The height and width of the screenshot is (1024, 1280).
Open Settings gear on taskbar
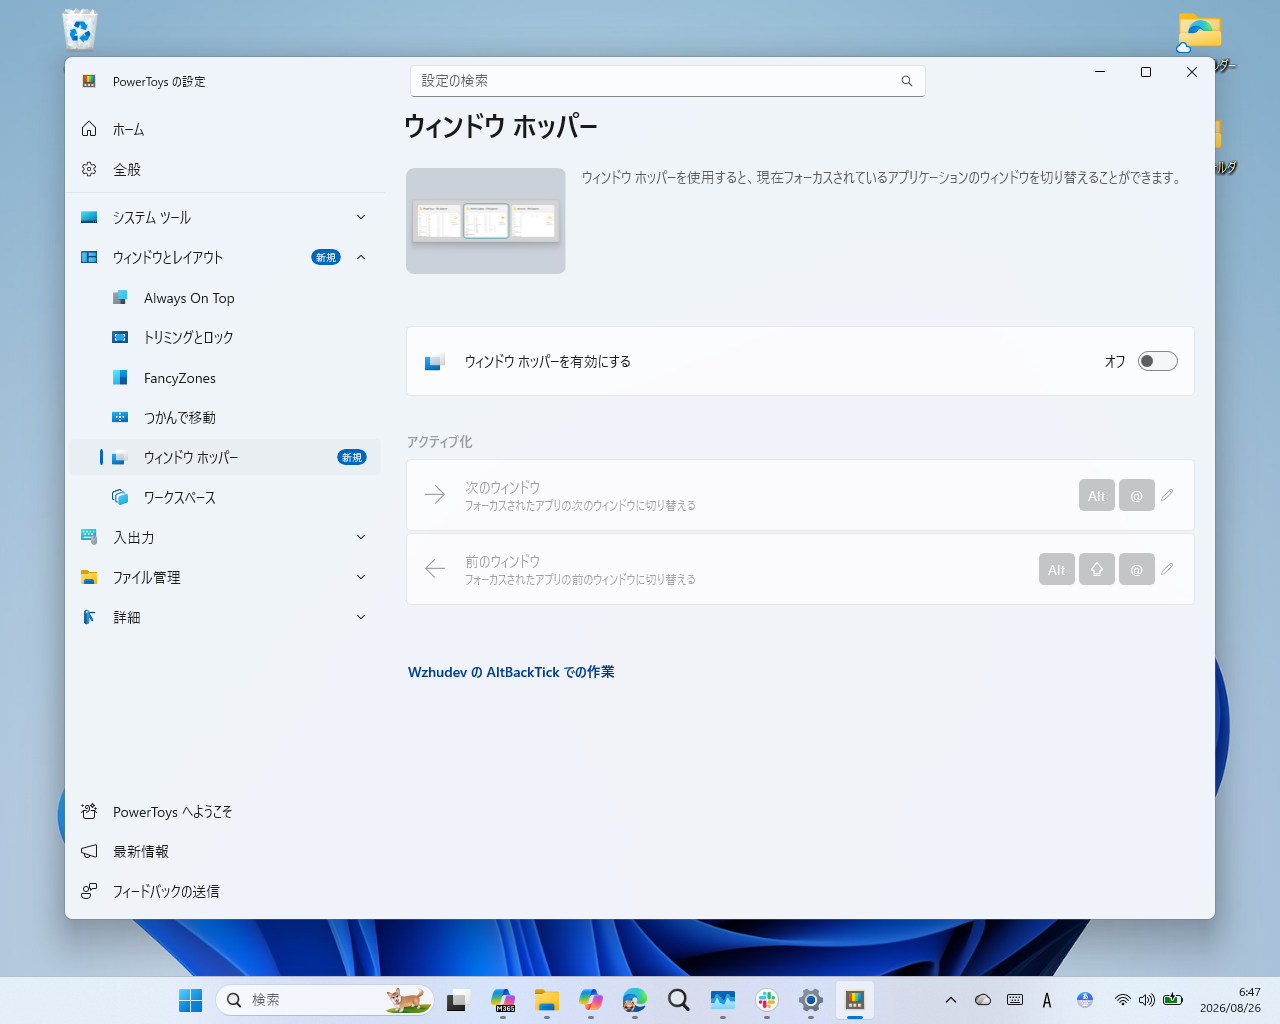click(x=811, y=1000)
